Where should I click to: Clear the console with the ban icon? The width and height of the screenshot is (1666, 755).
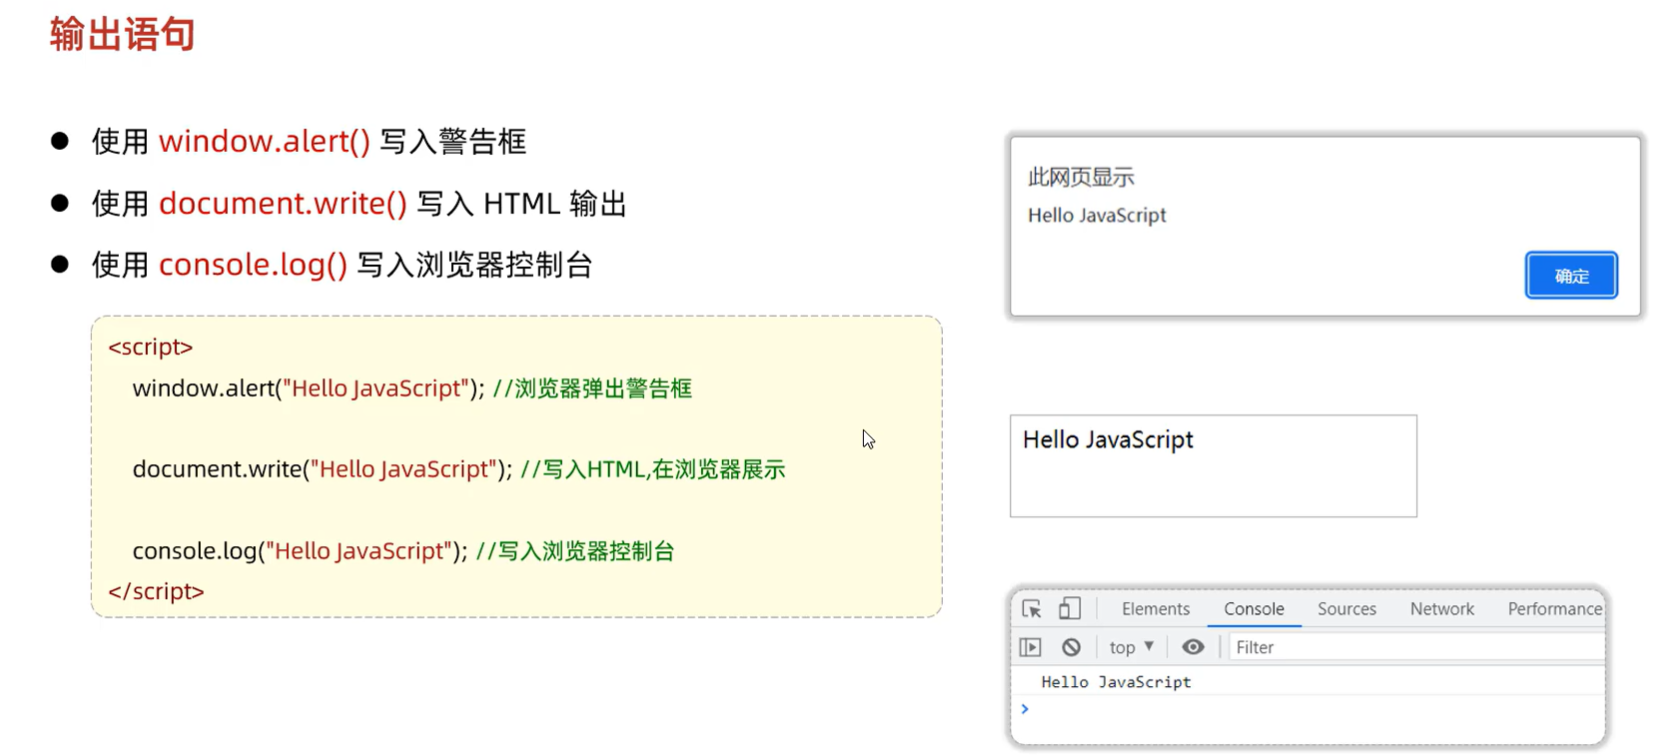tap(1071, 647)
